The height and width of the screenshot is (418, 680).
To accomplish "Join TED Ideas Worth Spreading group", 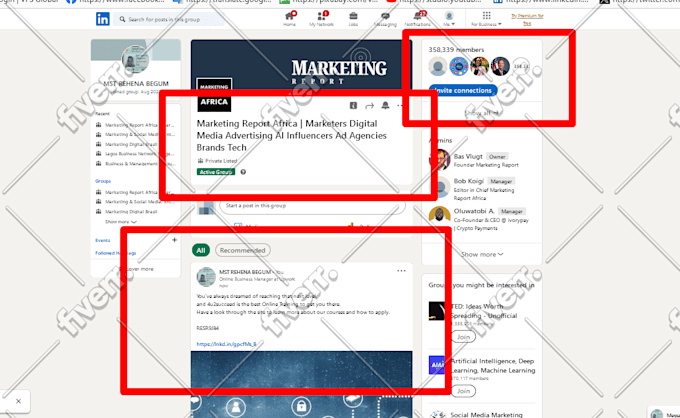I will [463, 337].
